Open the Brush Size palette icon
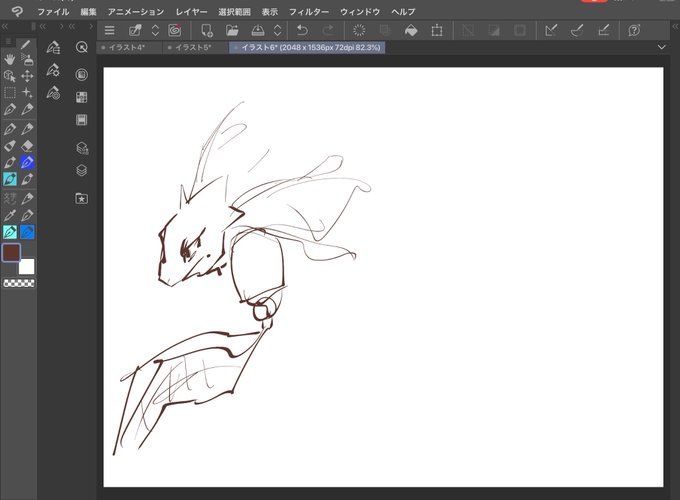 point(53,93)
